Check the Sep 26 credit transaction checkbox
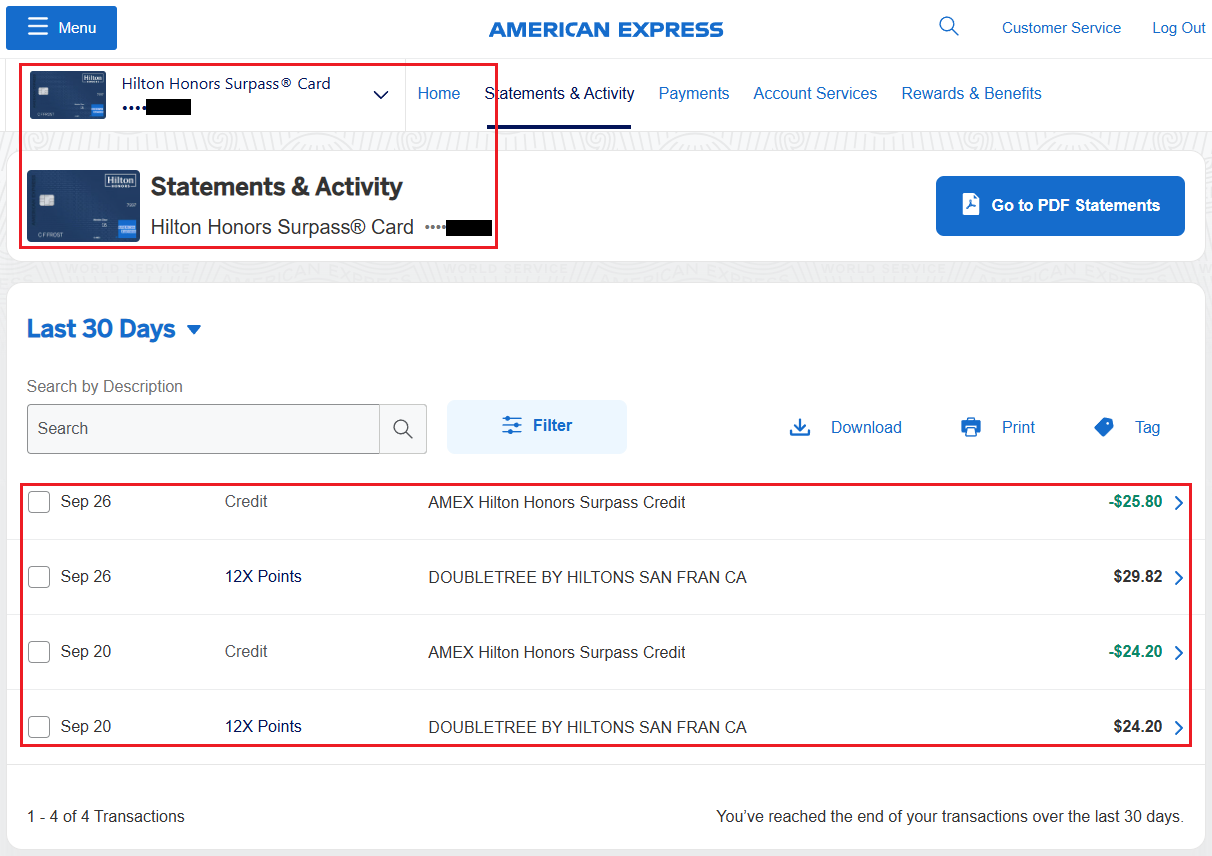1212x856 pixels. (39, 502)
